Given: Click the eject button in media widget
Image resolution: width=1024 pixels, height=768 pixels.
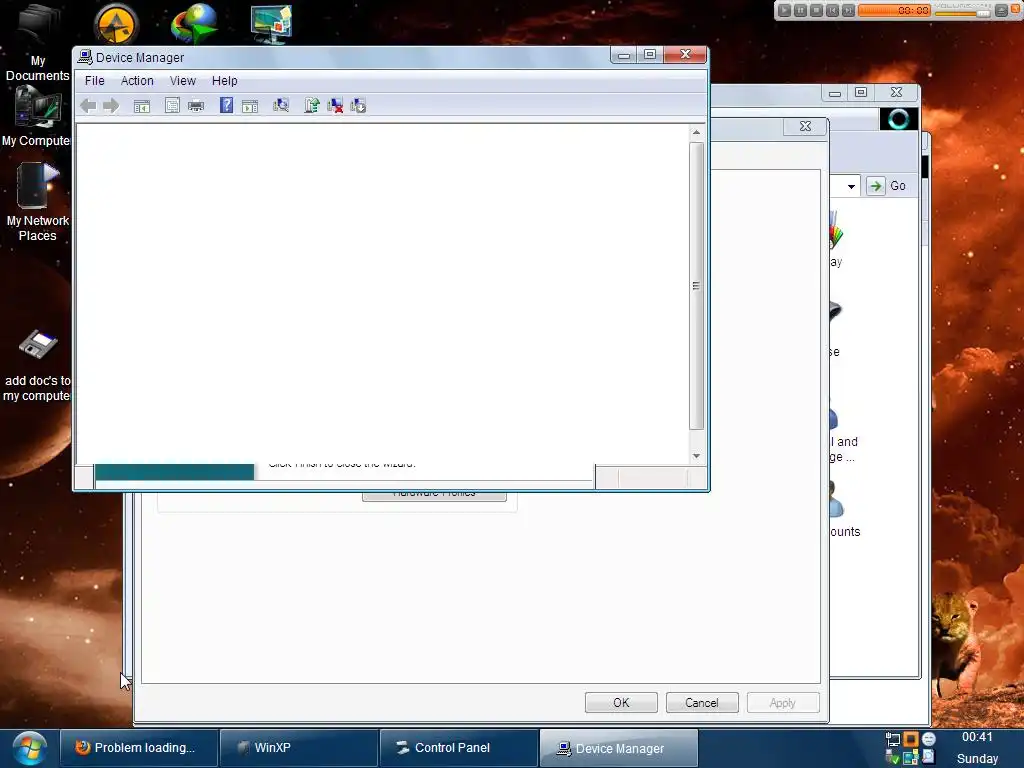Looking at the screenshot, I should coord(1000,10).
